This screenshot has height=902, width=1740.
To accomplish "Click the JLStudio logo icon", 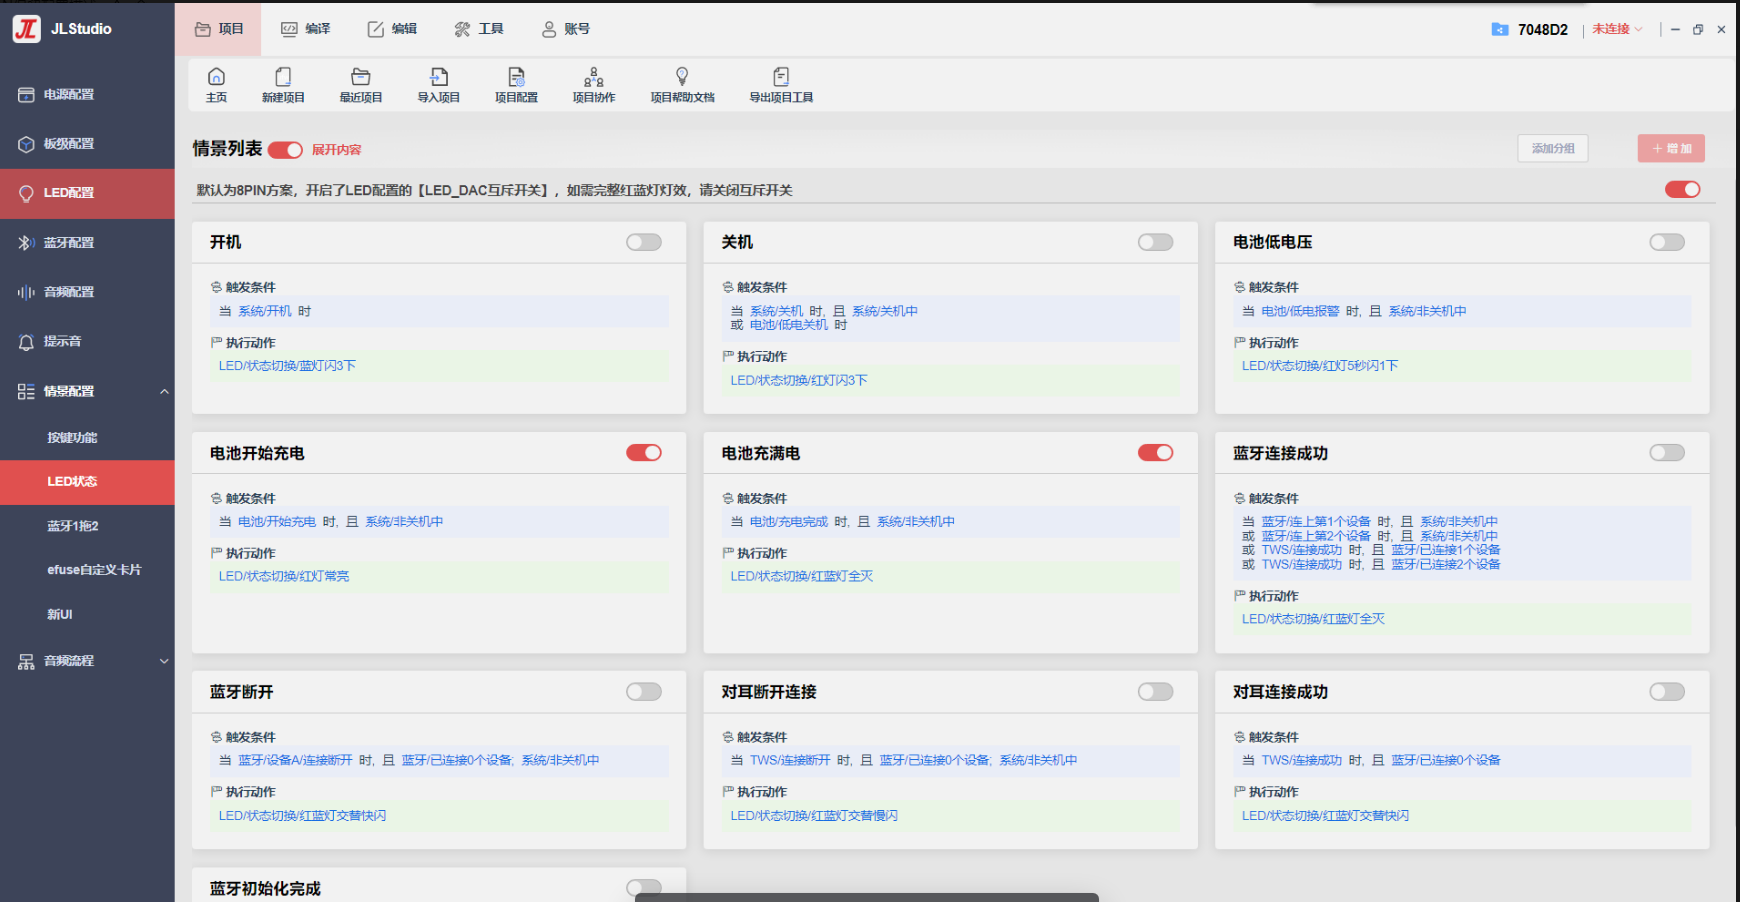I will tap(27, 29).
